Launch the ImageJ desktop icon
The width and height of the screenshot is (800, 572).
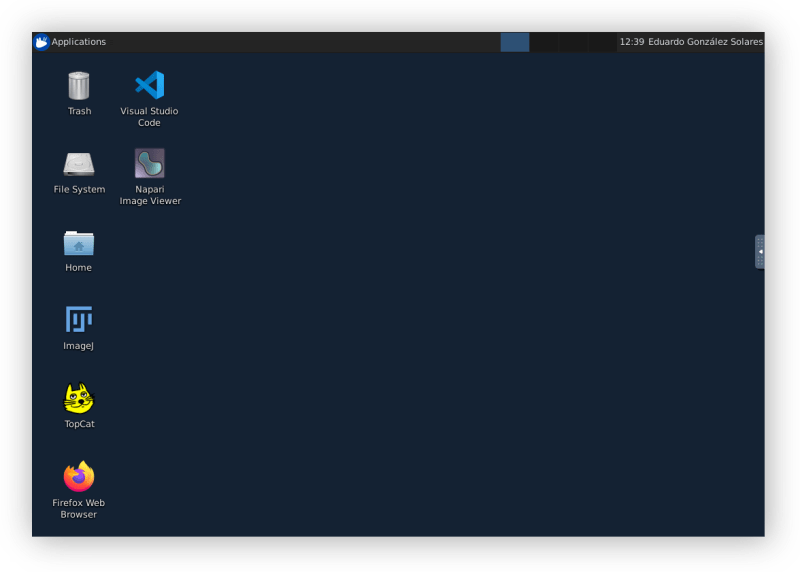click(x=79, y=319)
